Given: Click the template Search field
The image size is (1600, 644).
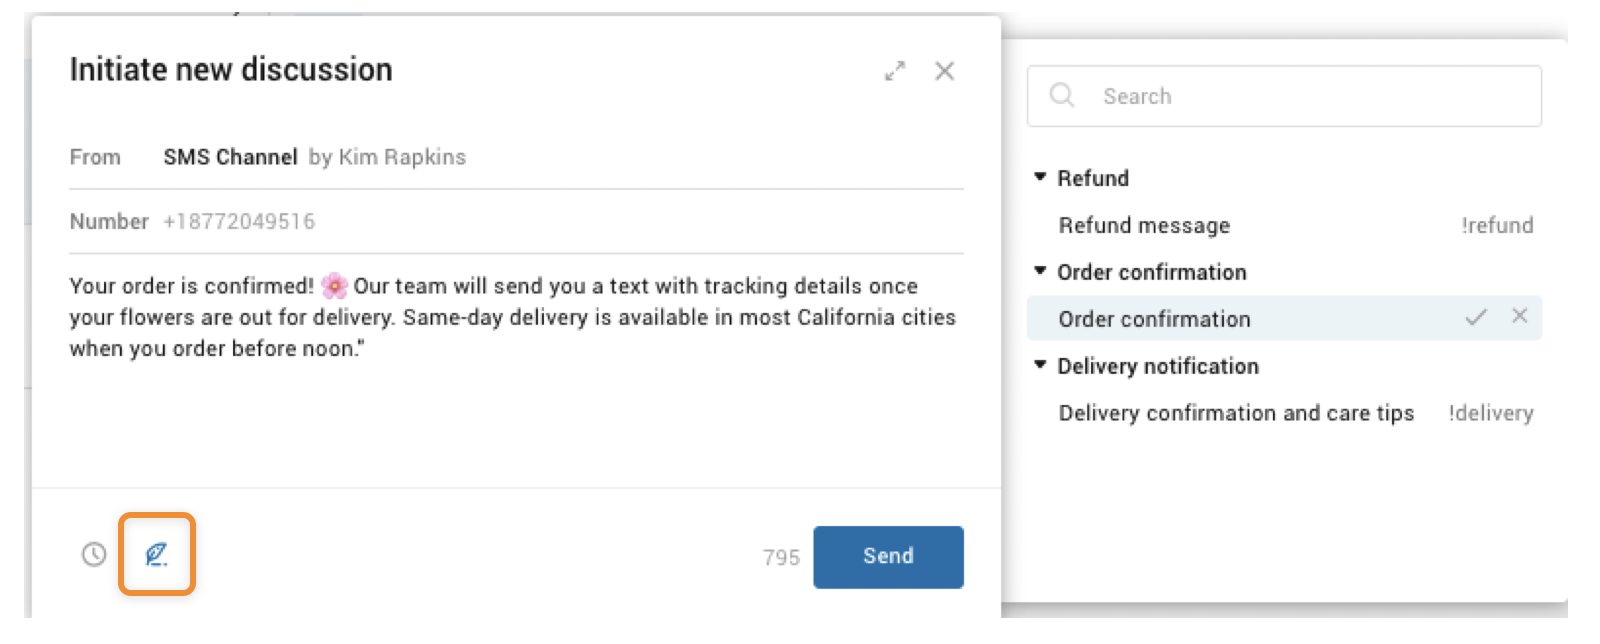Looking at the screenshot, I should coord(1300,96).
